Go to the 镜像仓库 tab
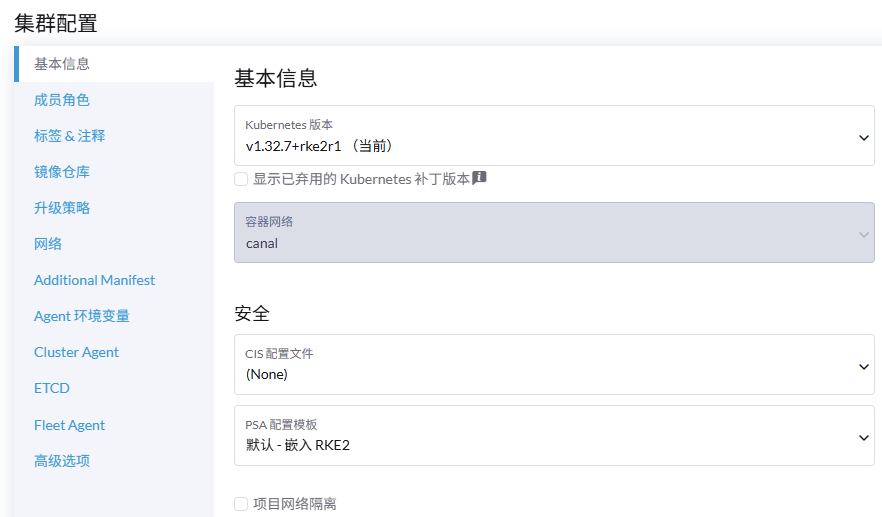 [x=62, y=172]
